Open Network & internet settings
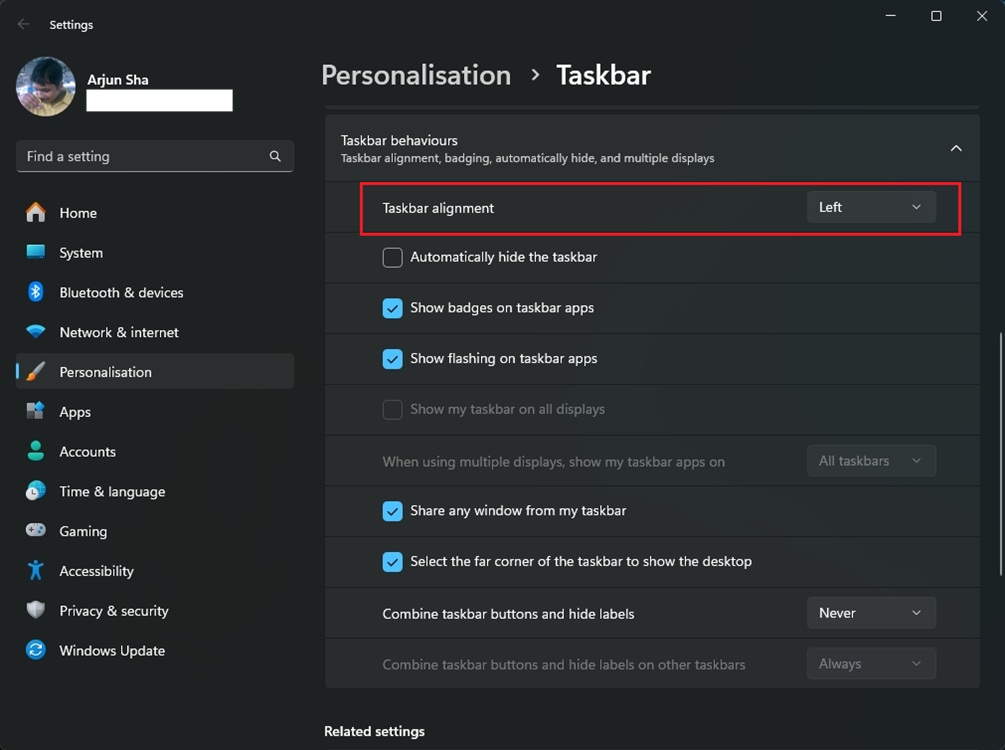This screenshot has width=1005, height=750. (36, 332)
